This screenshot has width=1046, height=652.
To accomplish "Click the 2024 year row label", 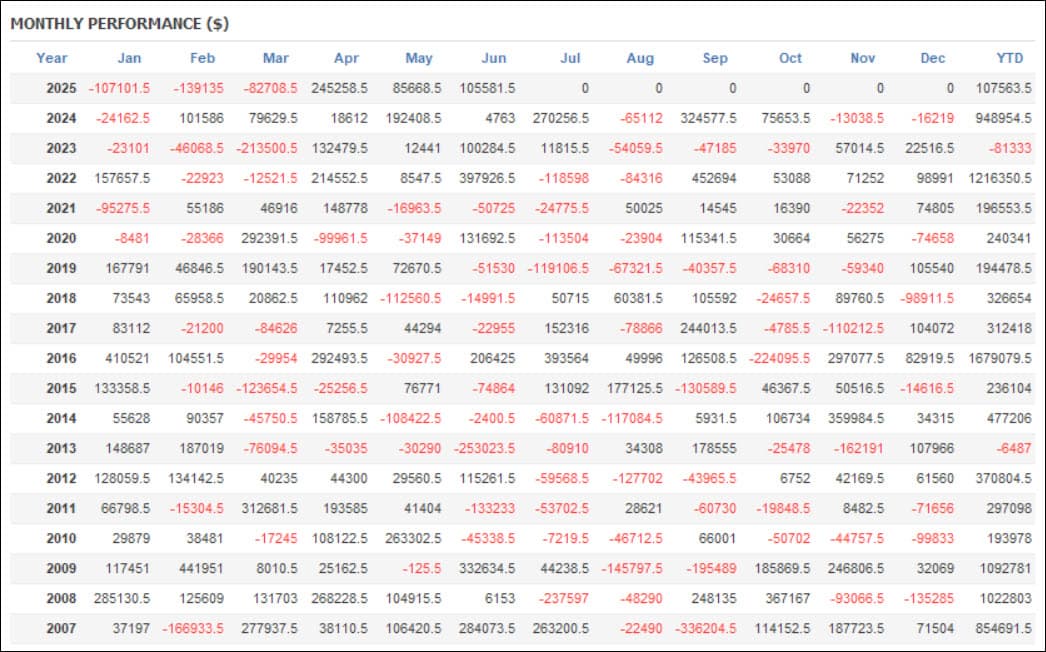I will click(x=61, y=118).
